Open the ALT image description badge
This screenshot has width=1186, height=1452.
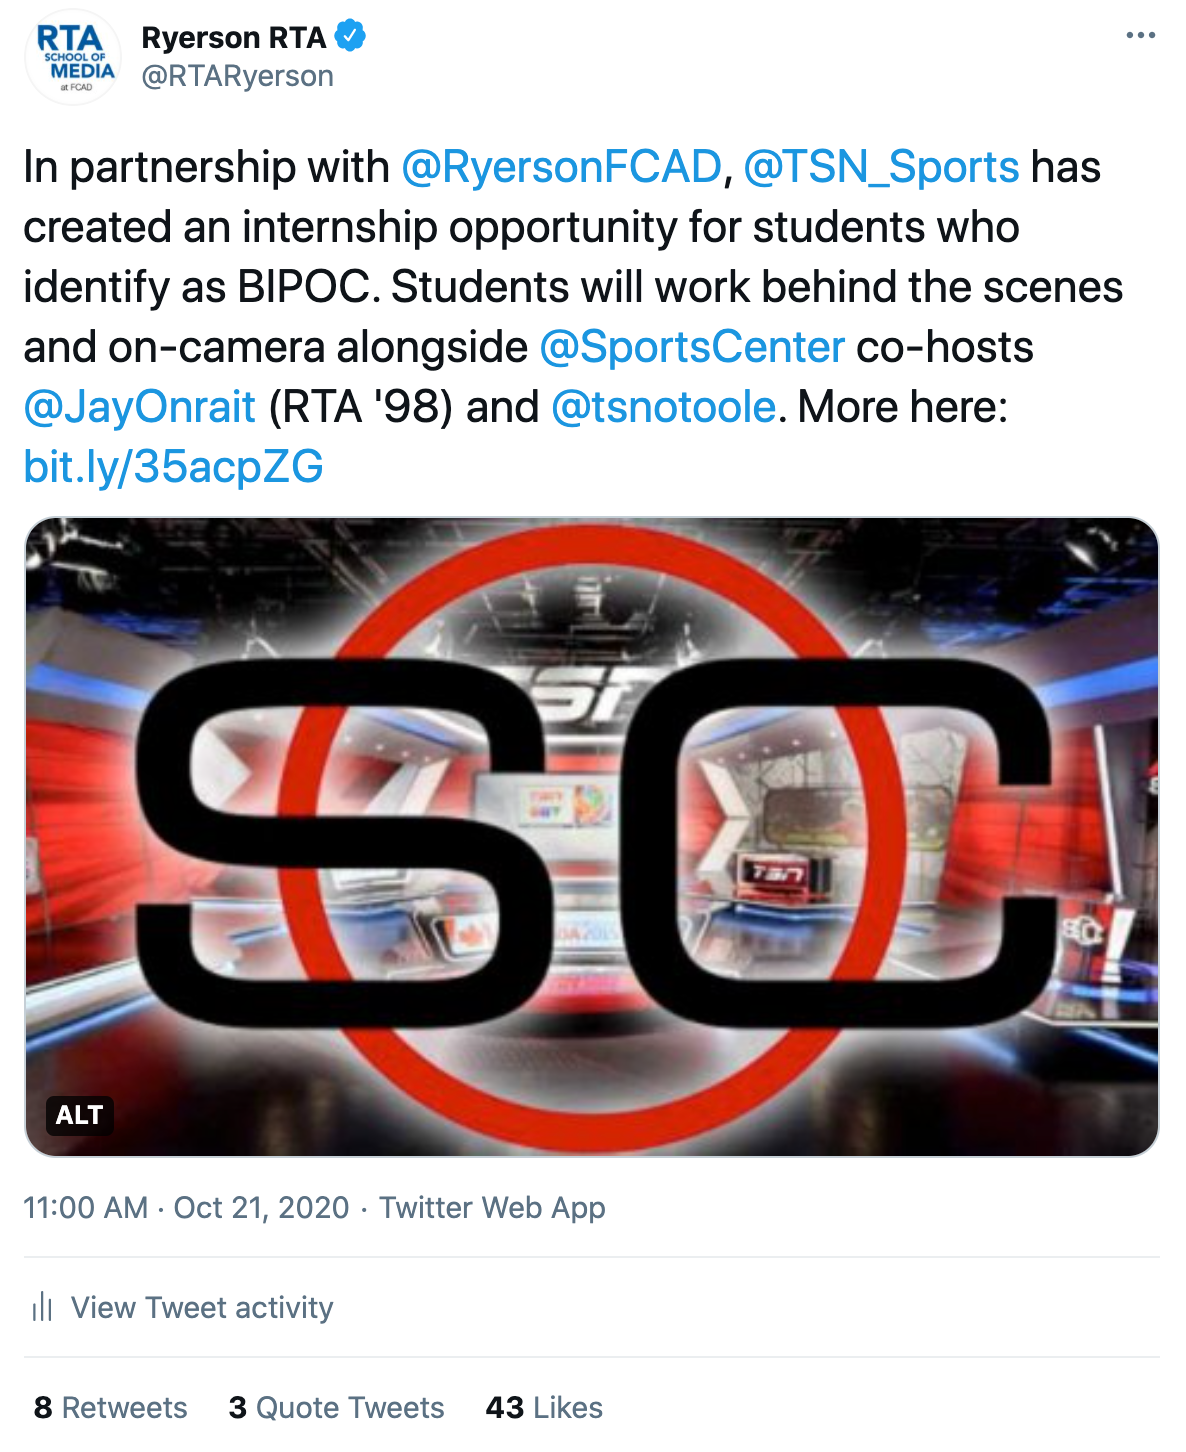click(79, 1114)
